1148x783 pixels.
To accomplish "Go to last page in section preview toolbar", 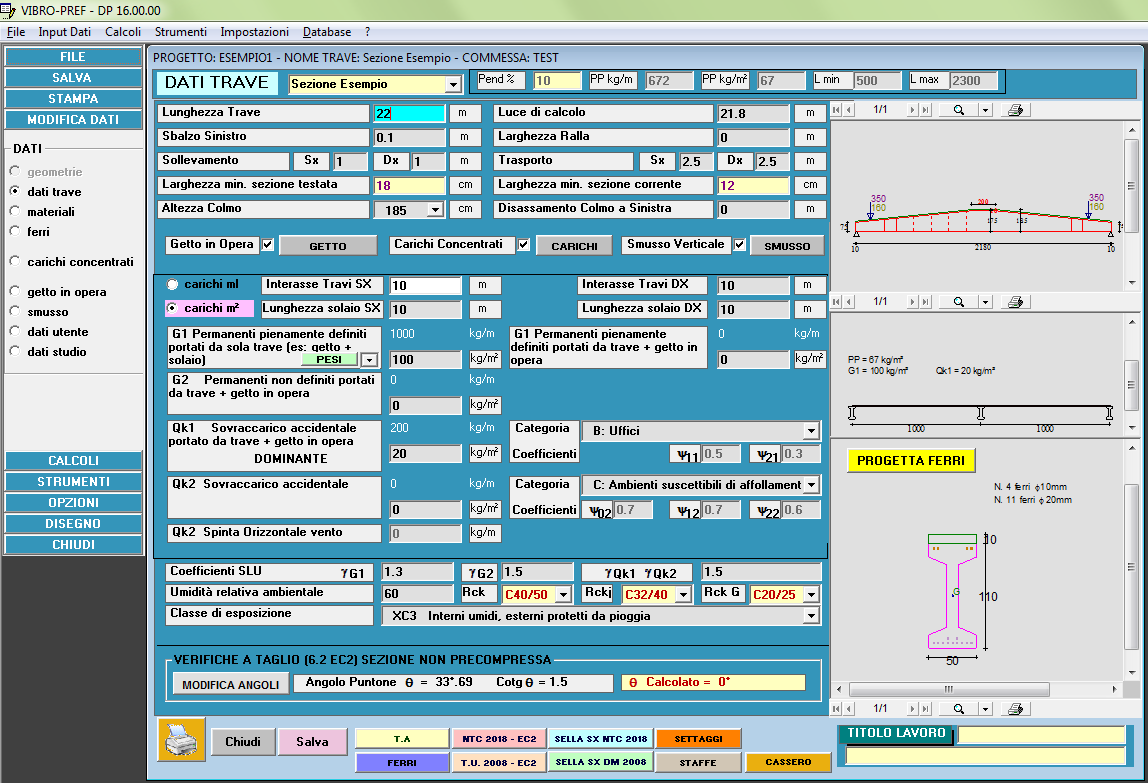I will coord(925,708).
